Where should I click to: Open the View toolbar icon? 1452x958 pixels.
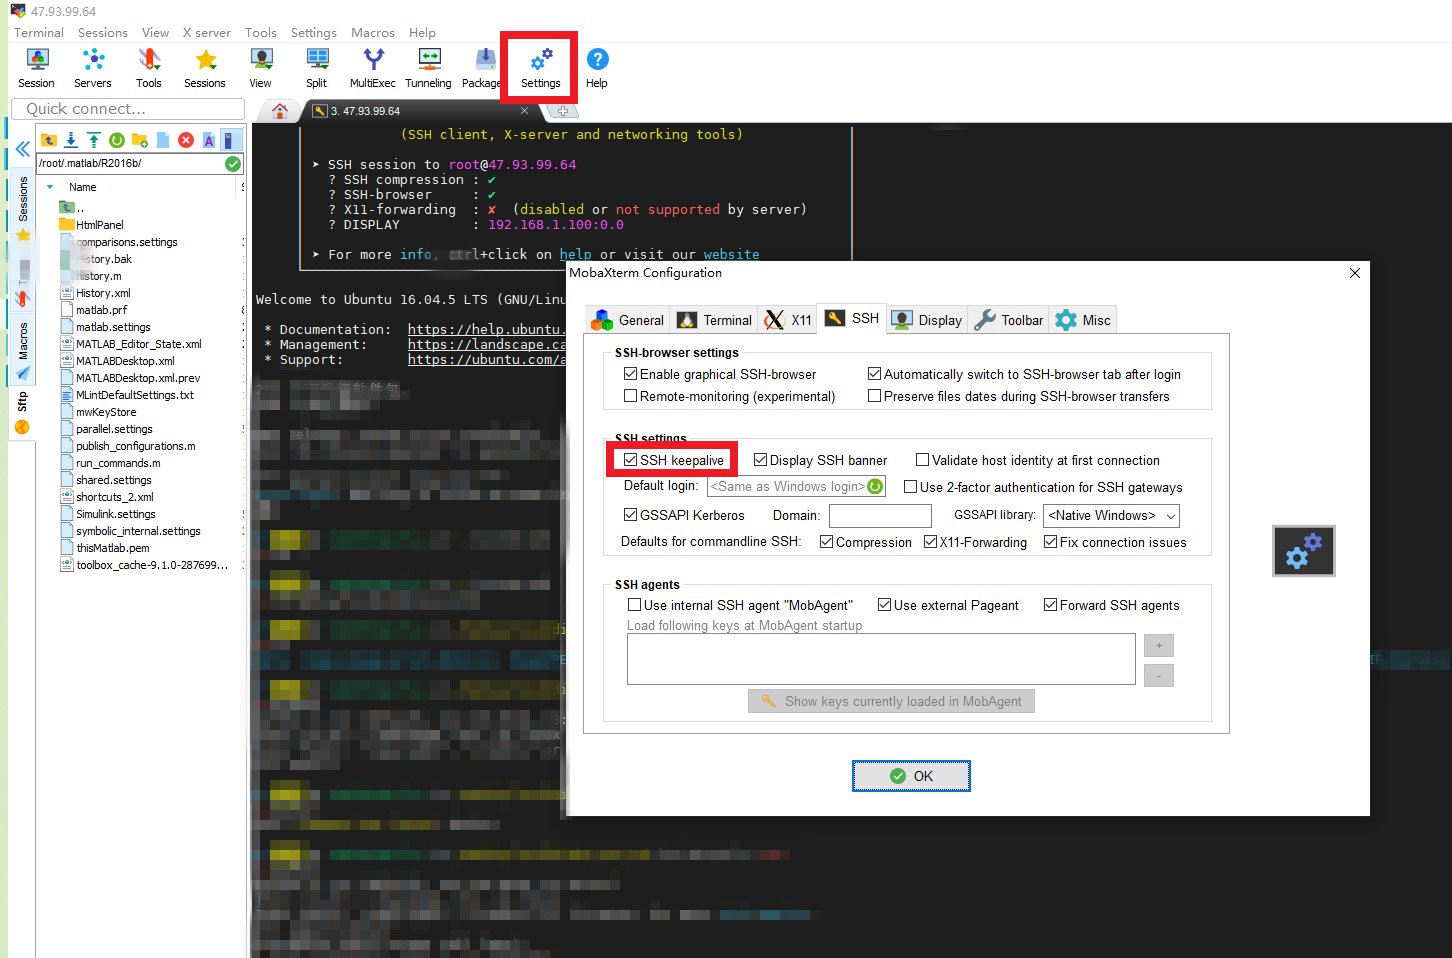point(261,68)
